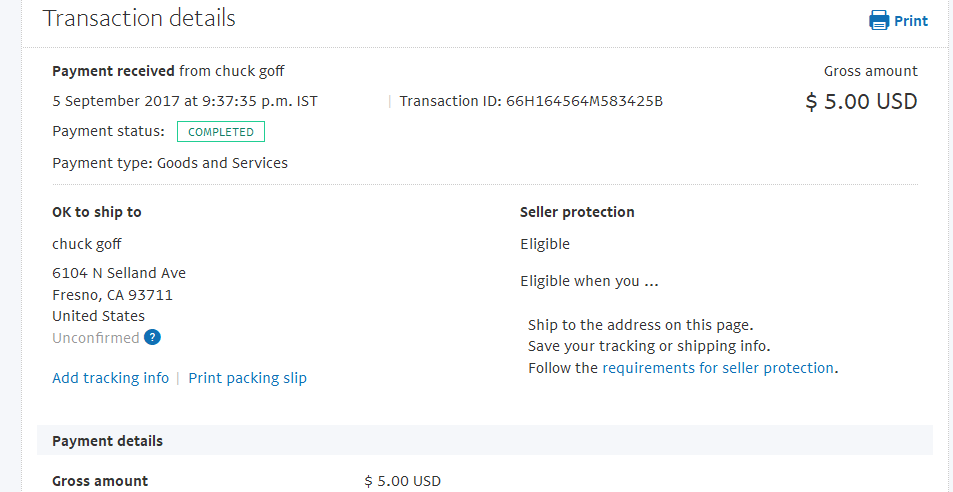The image size is (953, 492).
Task: Click the Payment details section header
Action: pos(484,440)
